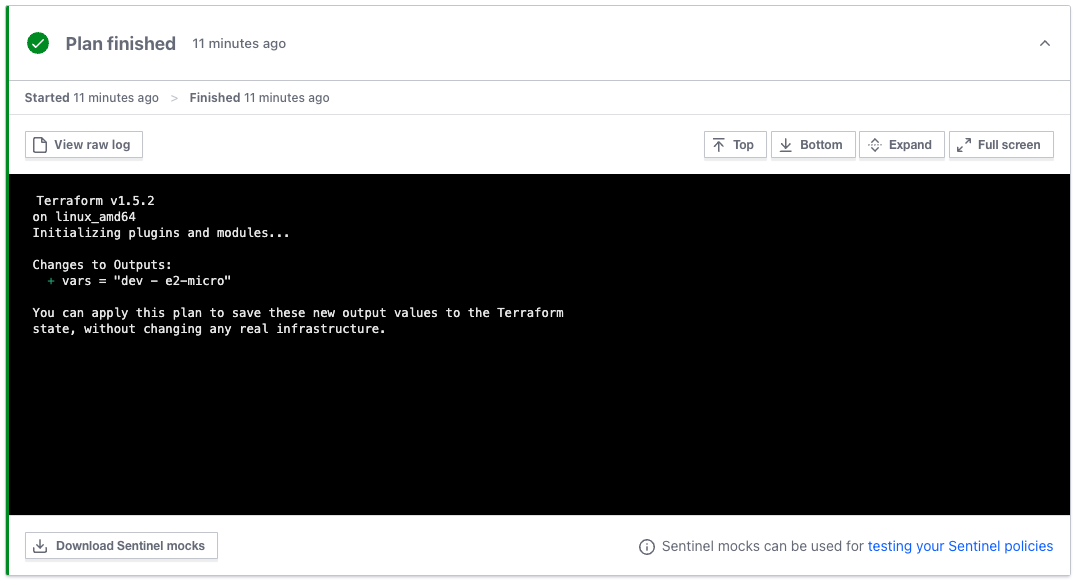Click the 'Started 11 minutes ago' text
Image resolution: width=1078 pixels, height=585 pixels.
(x=91, y=98)
